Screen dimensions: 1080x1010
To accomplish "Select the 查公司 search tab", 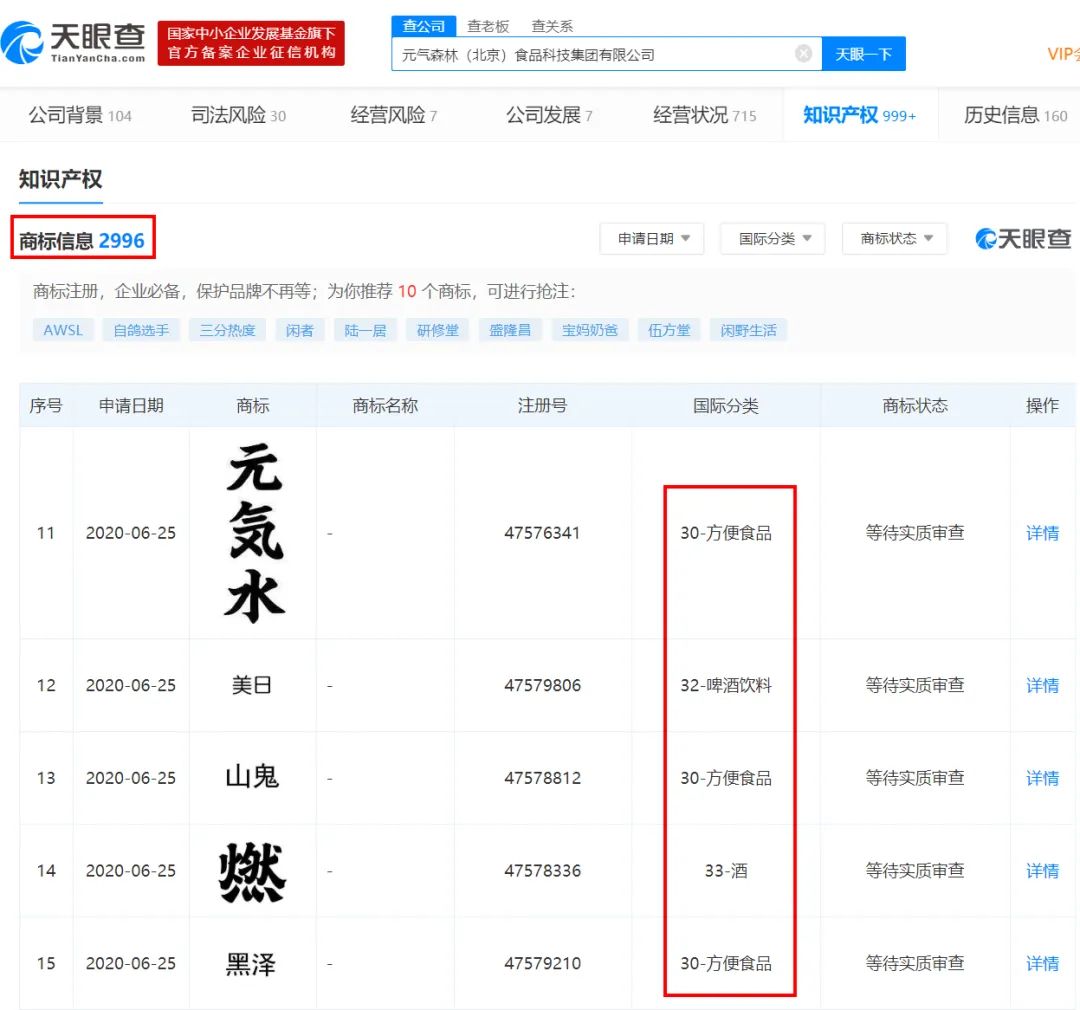I will click(424, 26).
